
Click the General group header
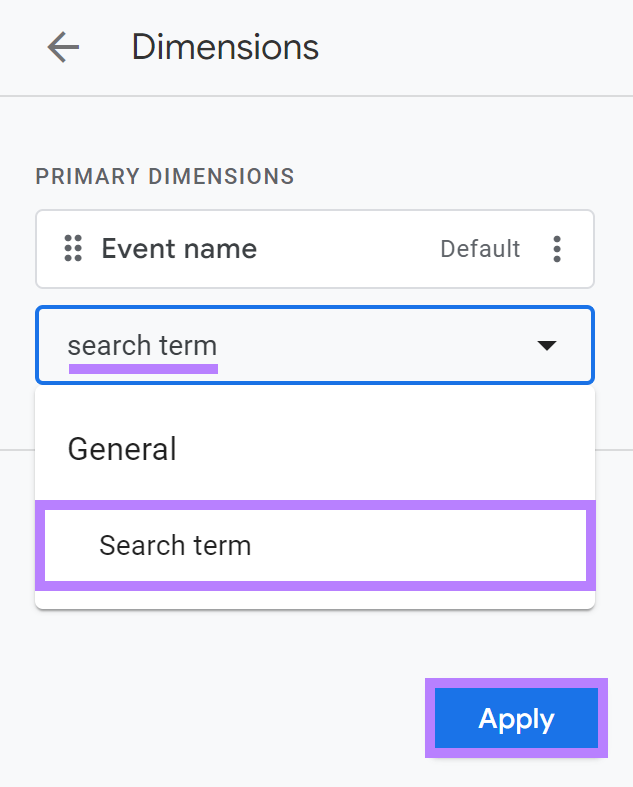[122, 449]
